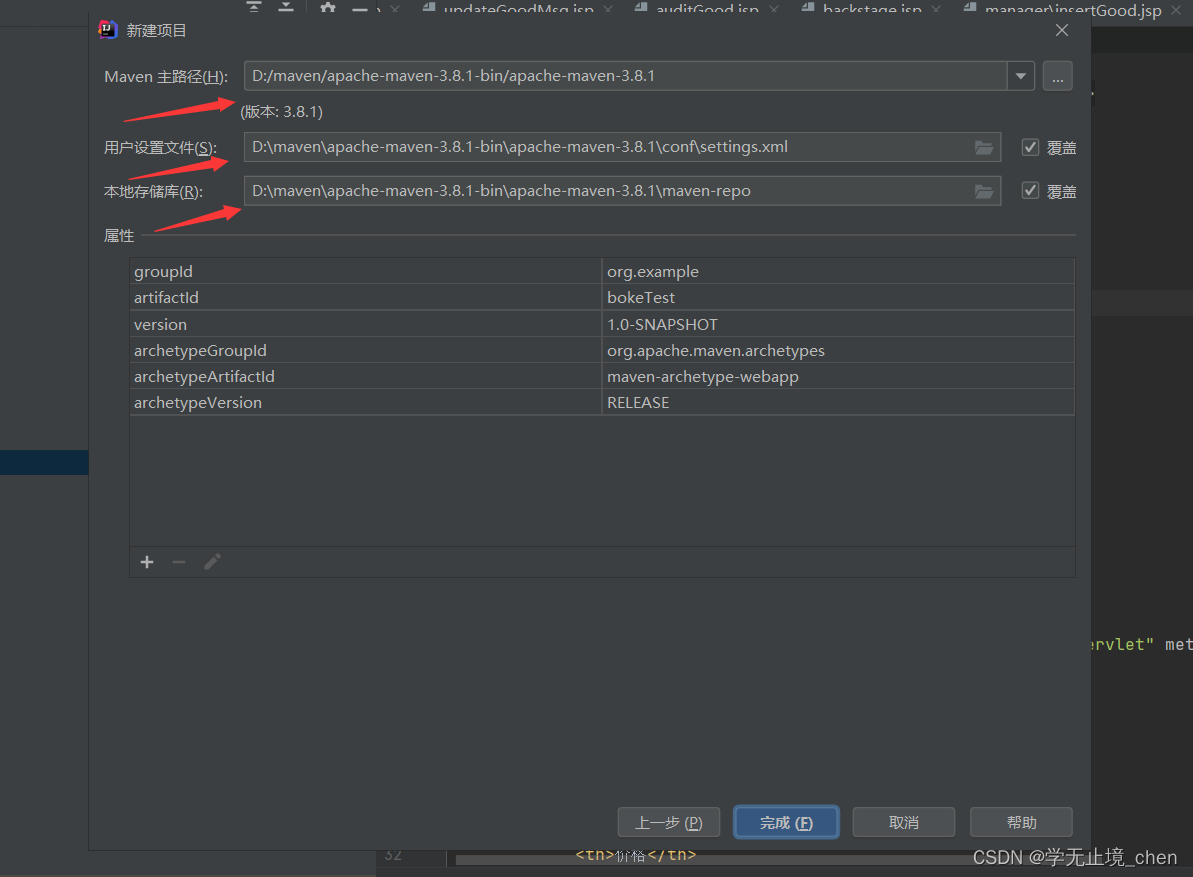
Task: Select the archetypeVersion property row
Action: click(602, 402)
